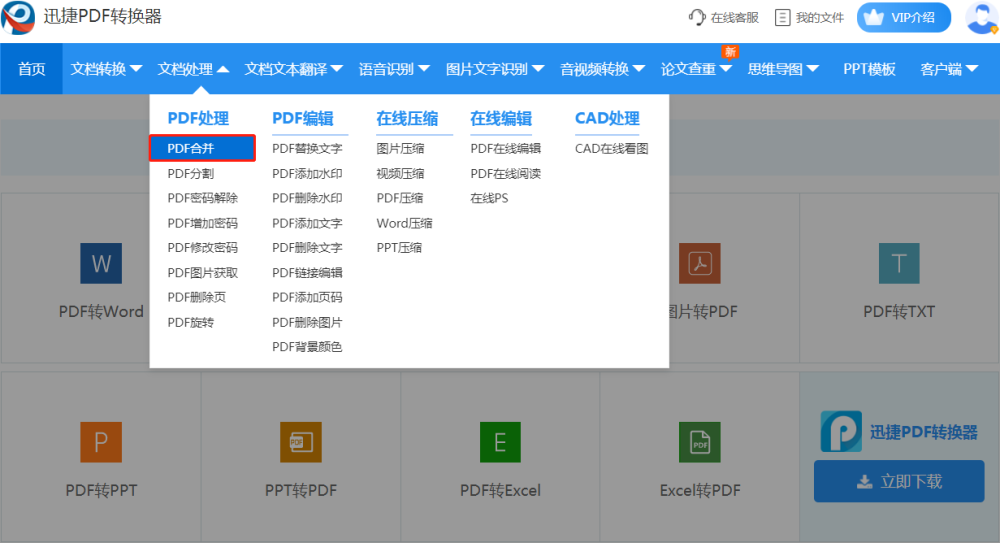Choose PDF密码解除 option
This screenshot has height=543, width=1000.
click(202, 198)
